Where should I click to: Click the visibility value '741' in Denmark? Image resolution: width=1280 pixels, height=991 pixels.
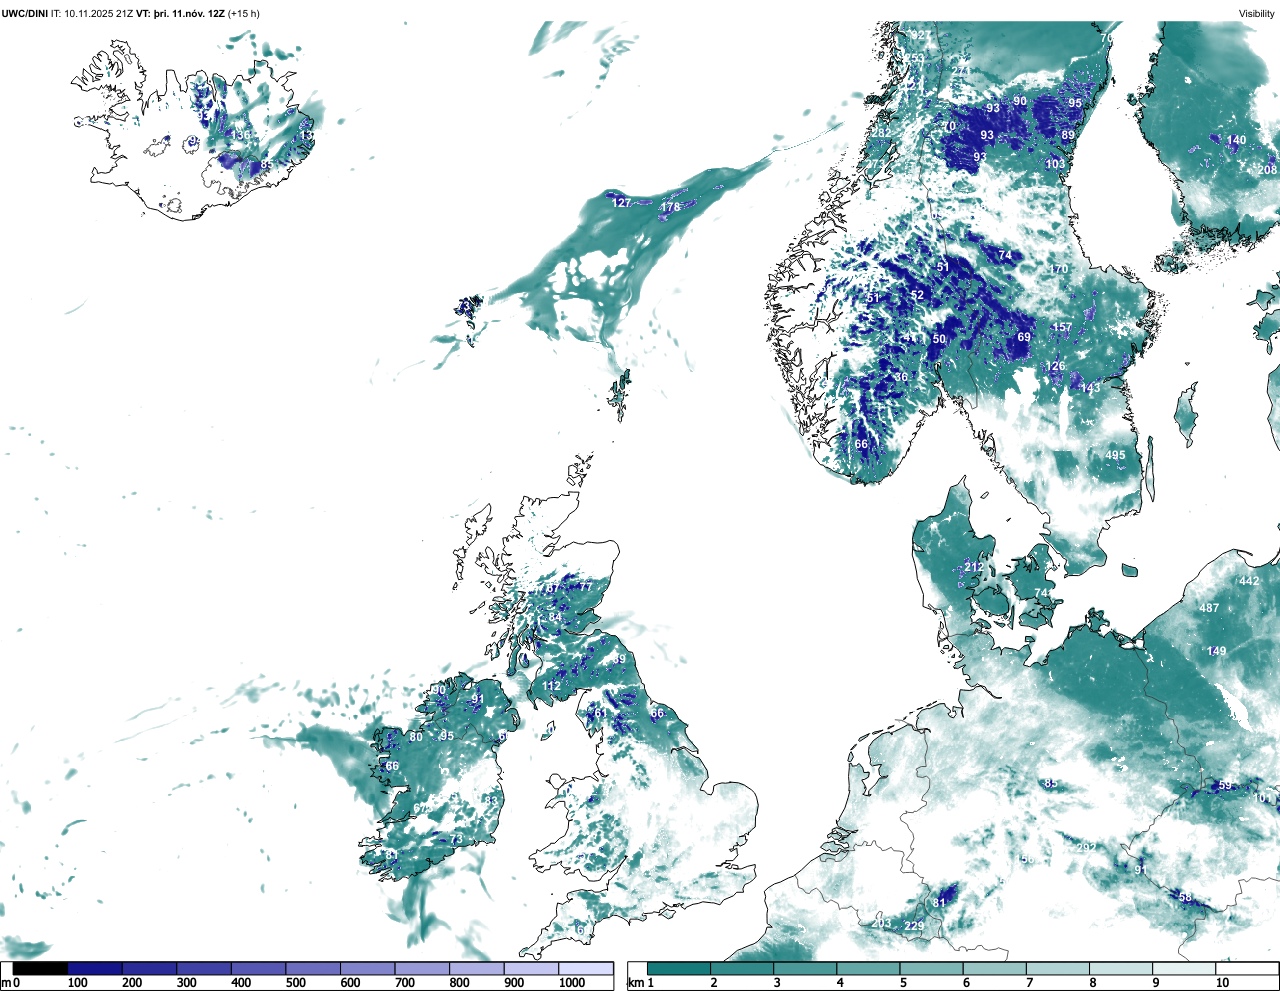coord(1043,593)
